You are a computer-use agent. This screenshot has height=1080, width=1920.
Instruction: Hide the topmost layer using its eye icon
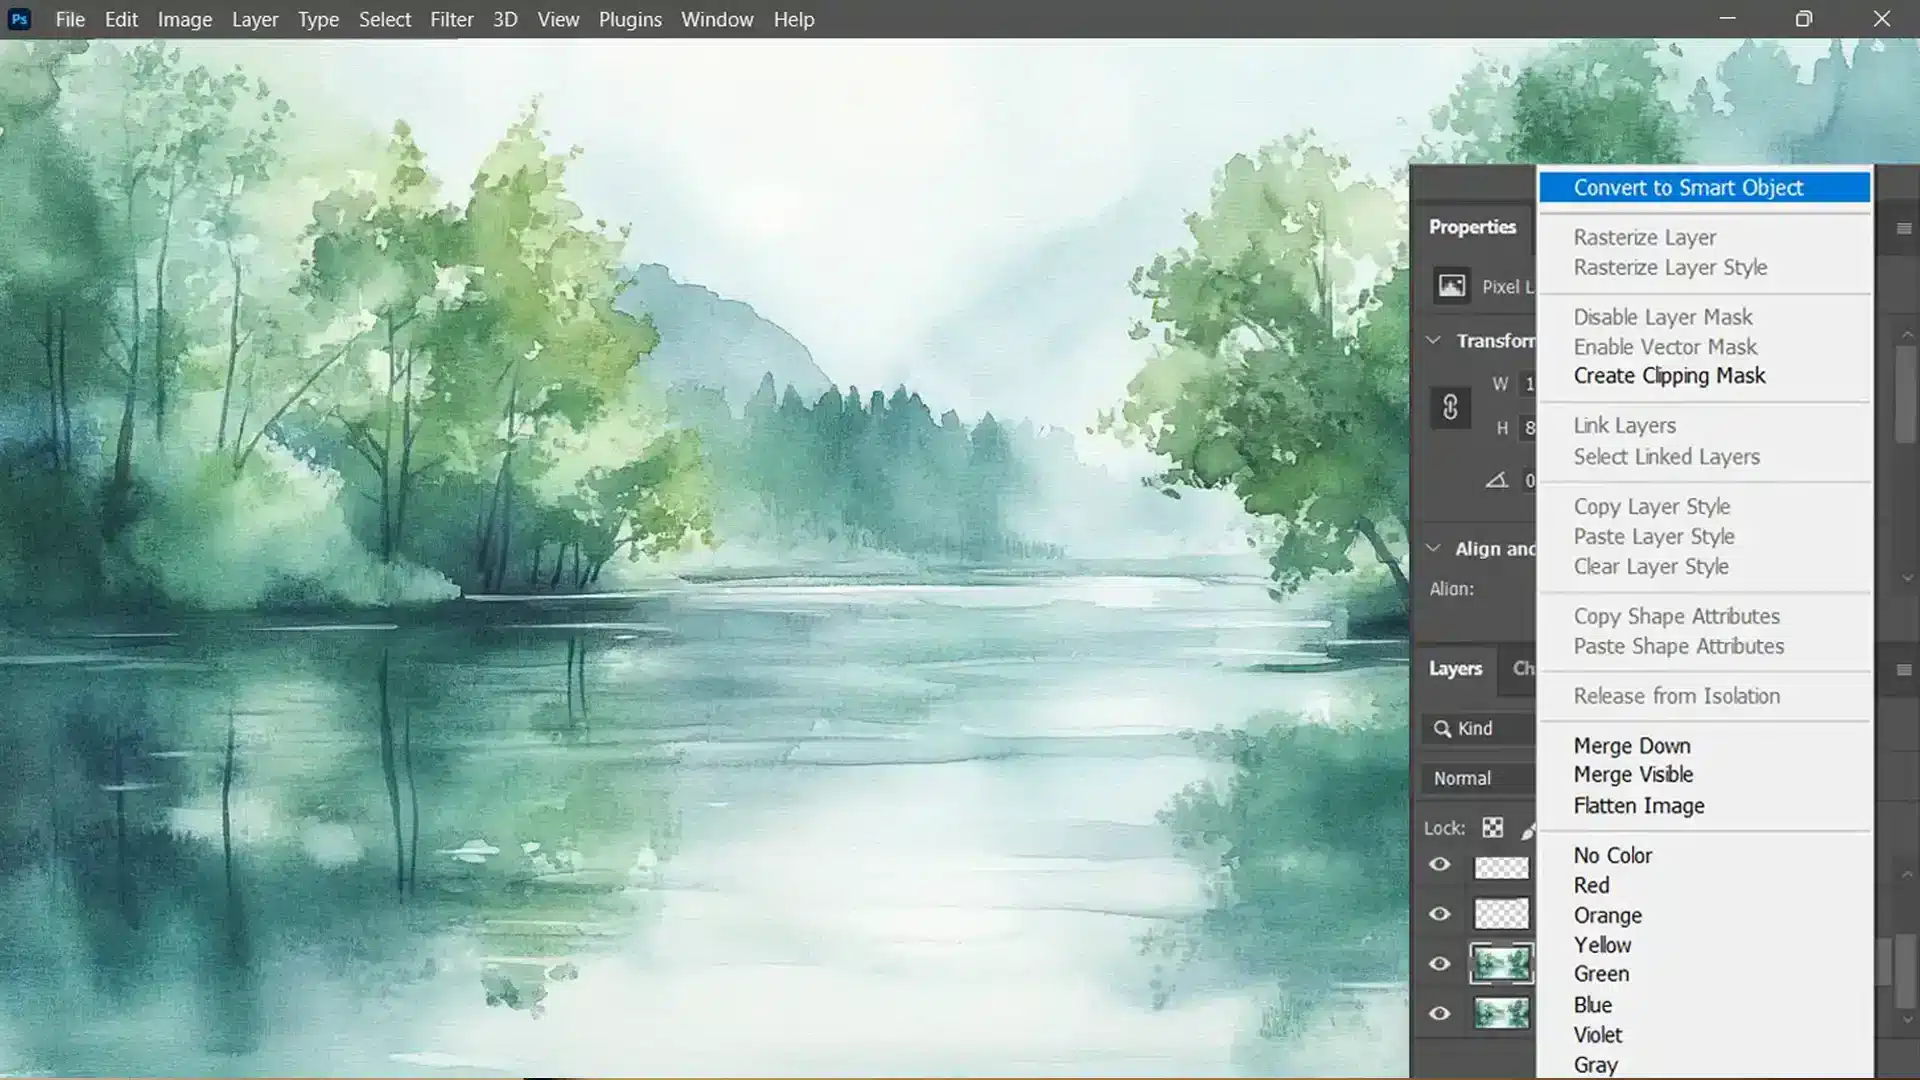pyautogui.click(x=1439, y=865)
